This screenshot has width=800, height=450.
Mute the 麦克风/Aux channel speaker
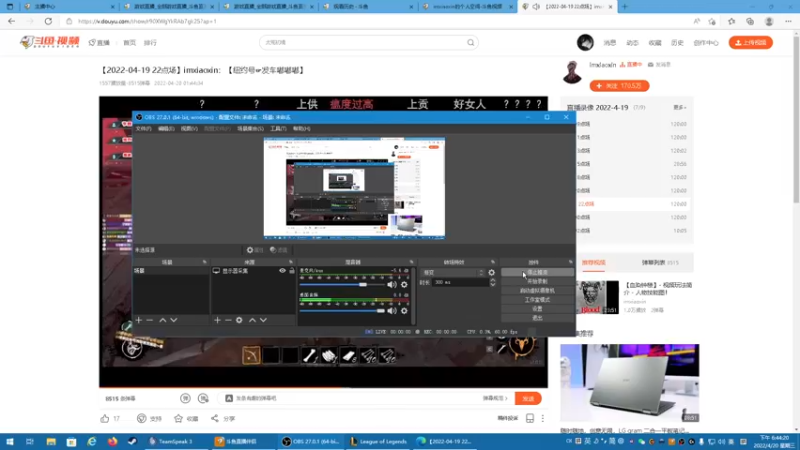click(391, 285)
